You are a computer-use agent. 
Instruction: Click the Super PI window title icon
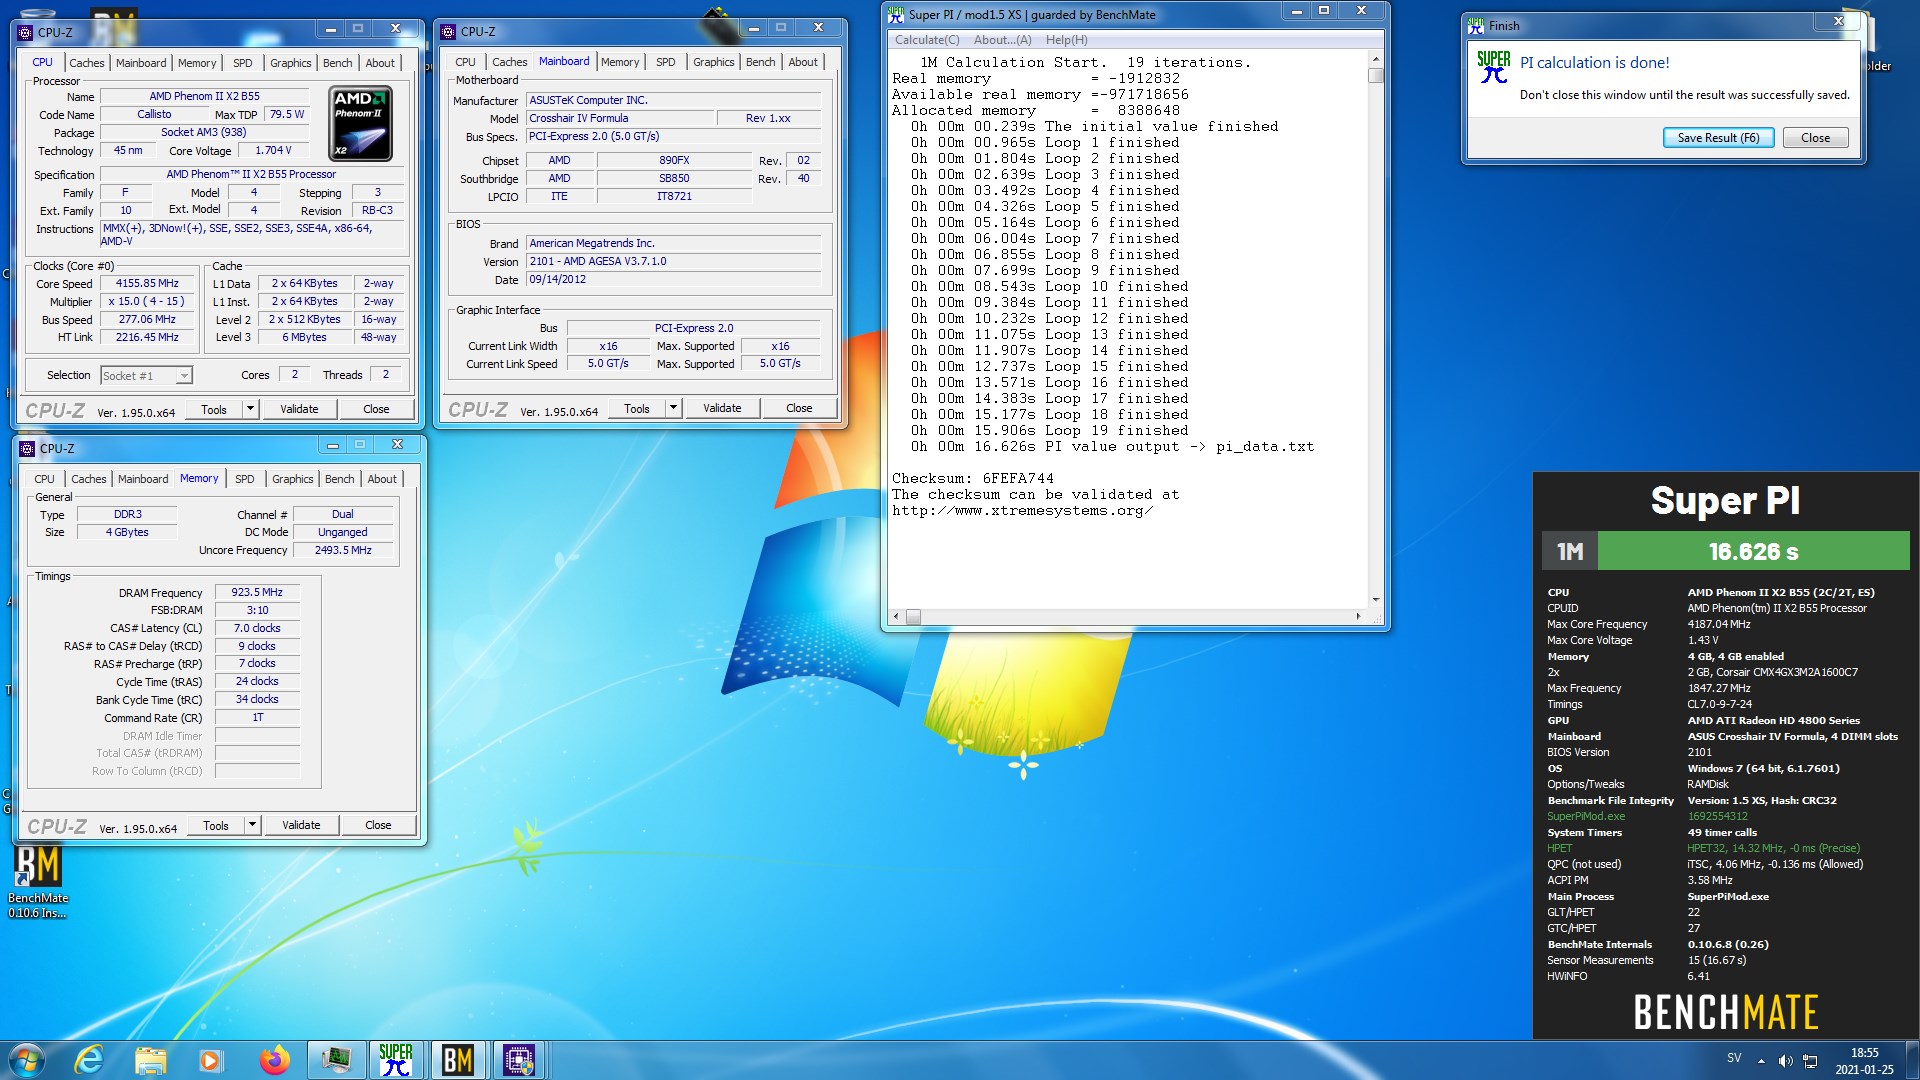pyautogui.click(x=896, y=14)
